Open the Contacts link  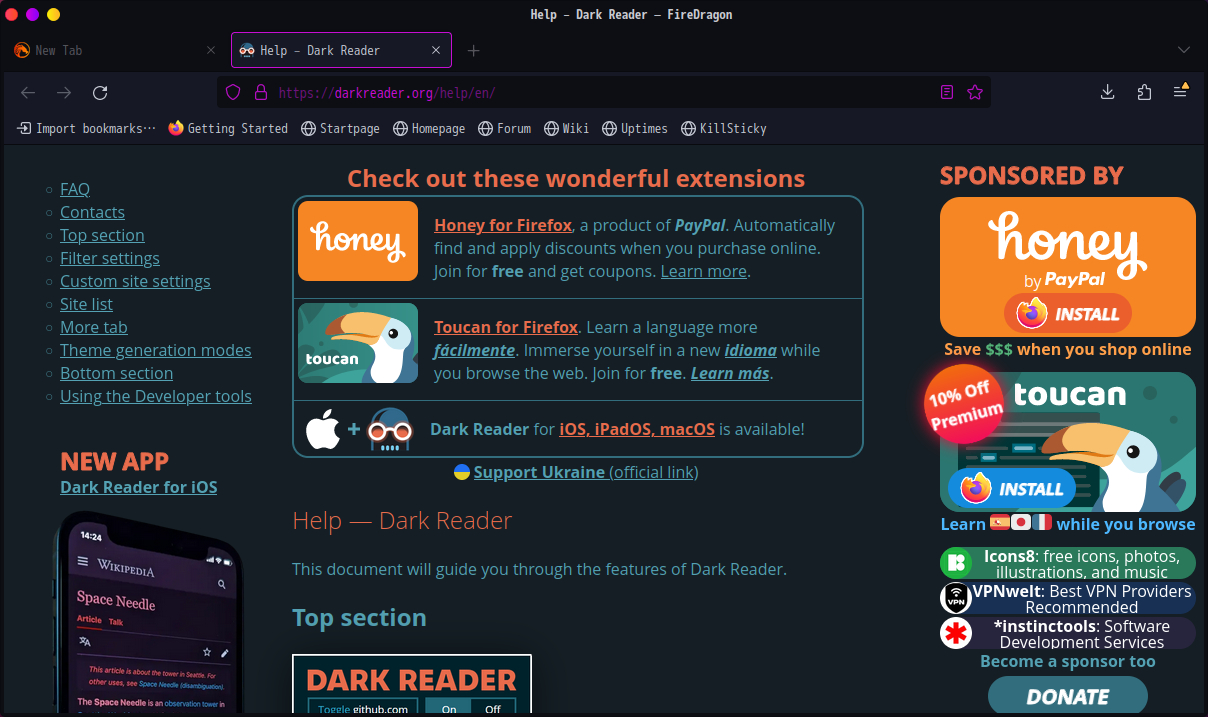[x=92, y=212]
